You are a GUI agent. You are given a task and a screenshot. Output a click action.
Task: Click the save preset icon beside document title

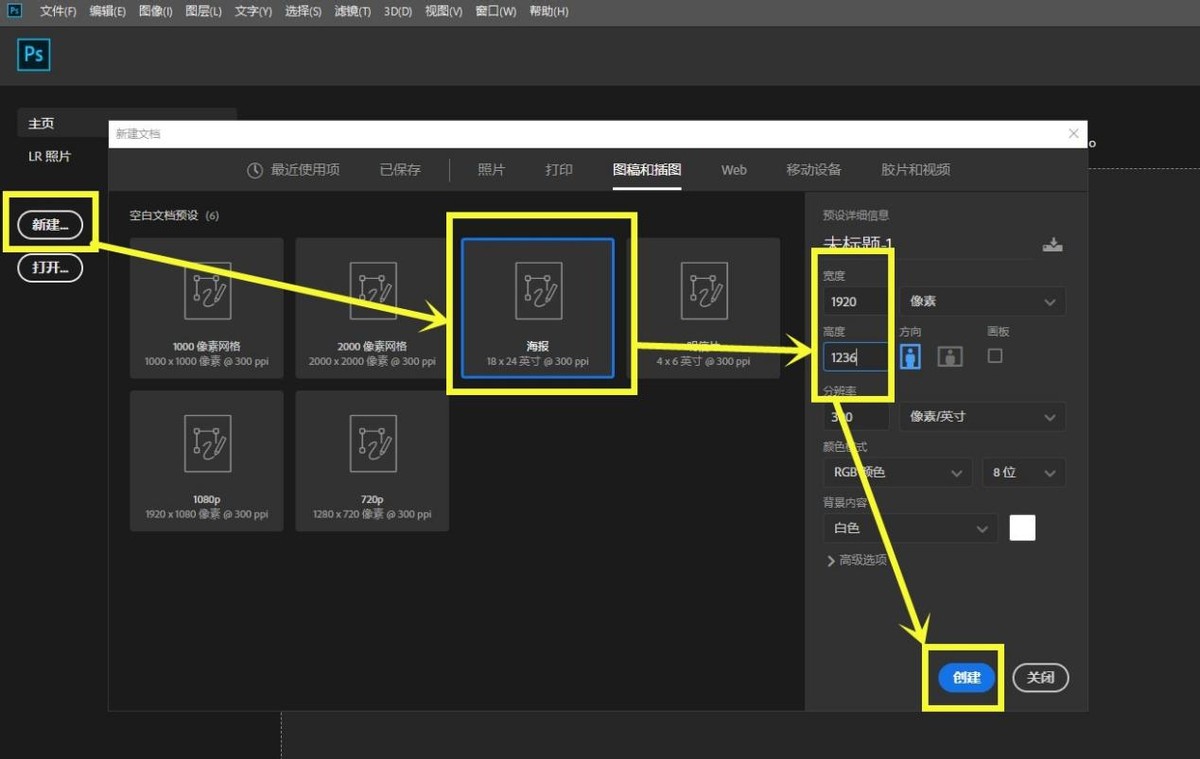pos(1052,245)
